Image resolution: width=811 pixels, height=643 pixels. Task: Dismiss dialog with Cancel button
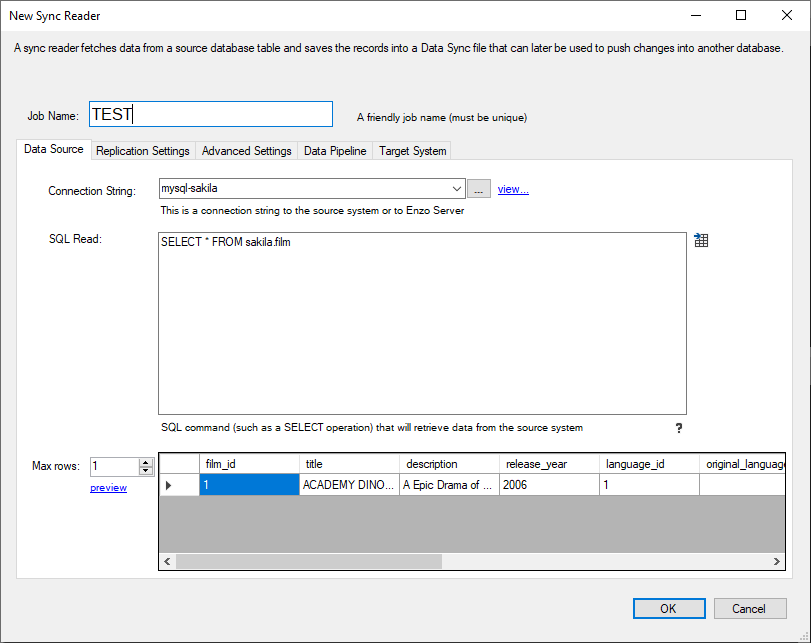pyautogui.click(x=750, y=608)
